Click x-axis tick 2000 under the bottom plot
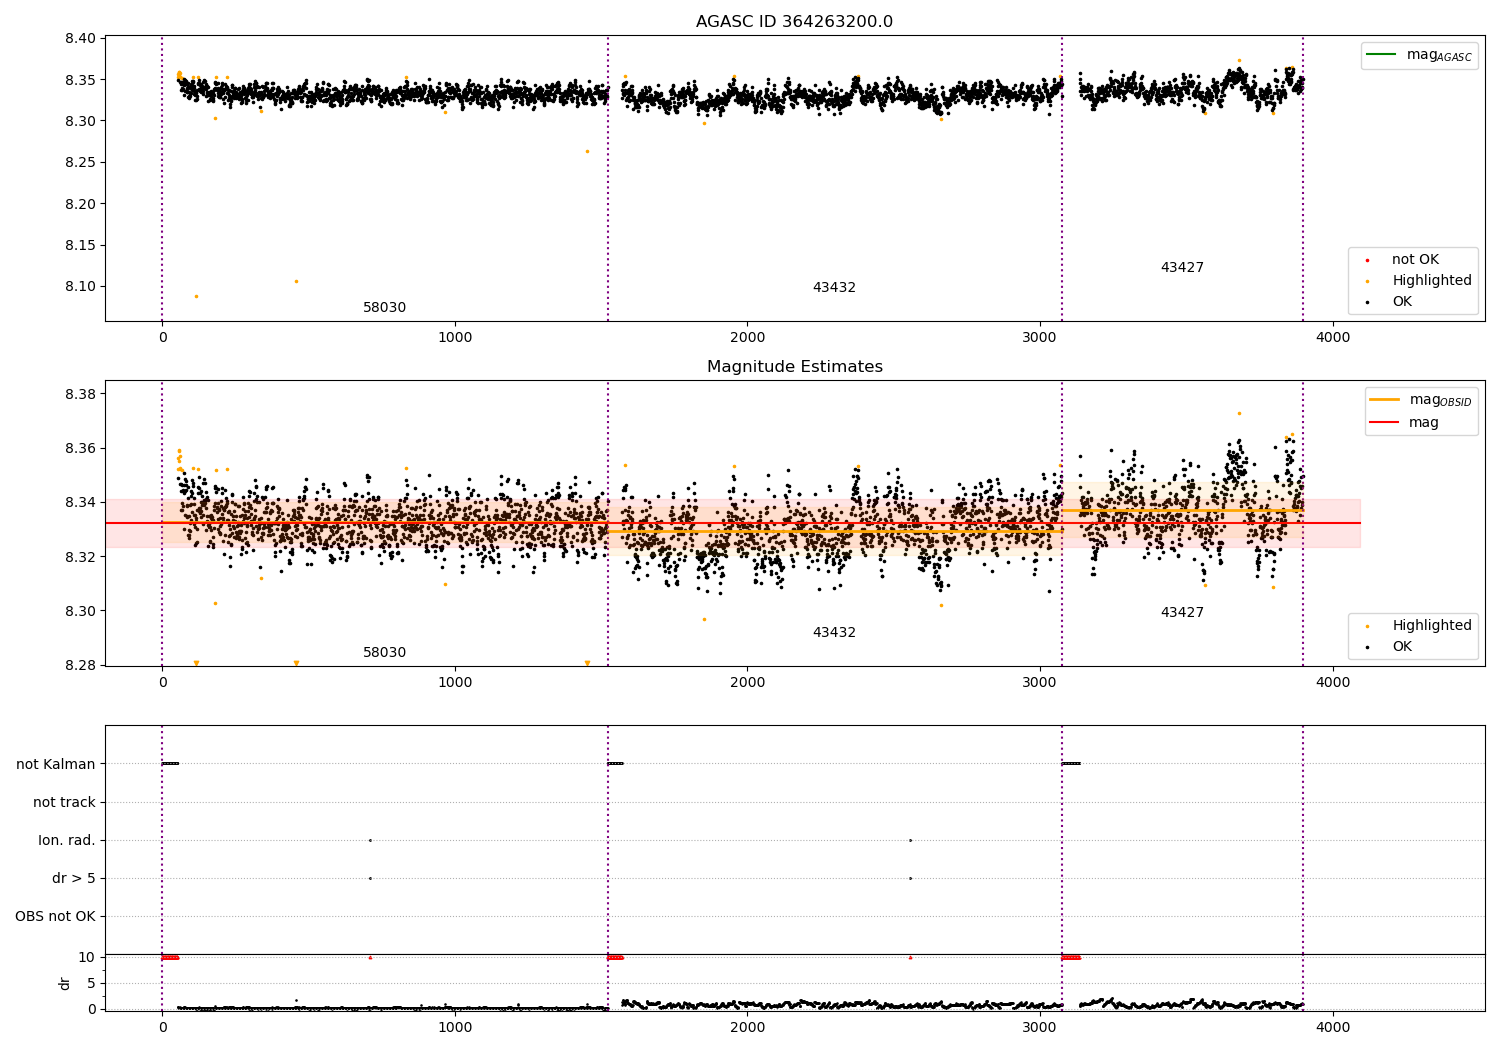Screen dimensions: 1500x1050 pos(748,1027)
